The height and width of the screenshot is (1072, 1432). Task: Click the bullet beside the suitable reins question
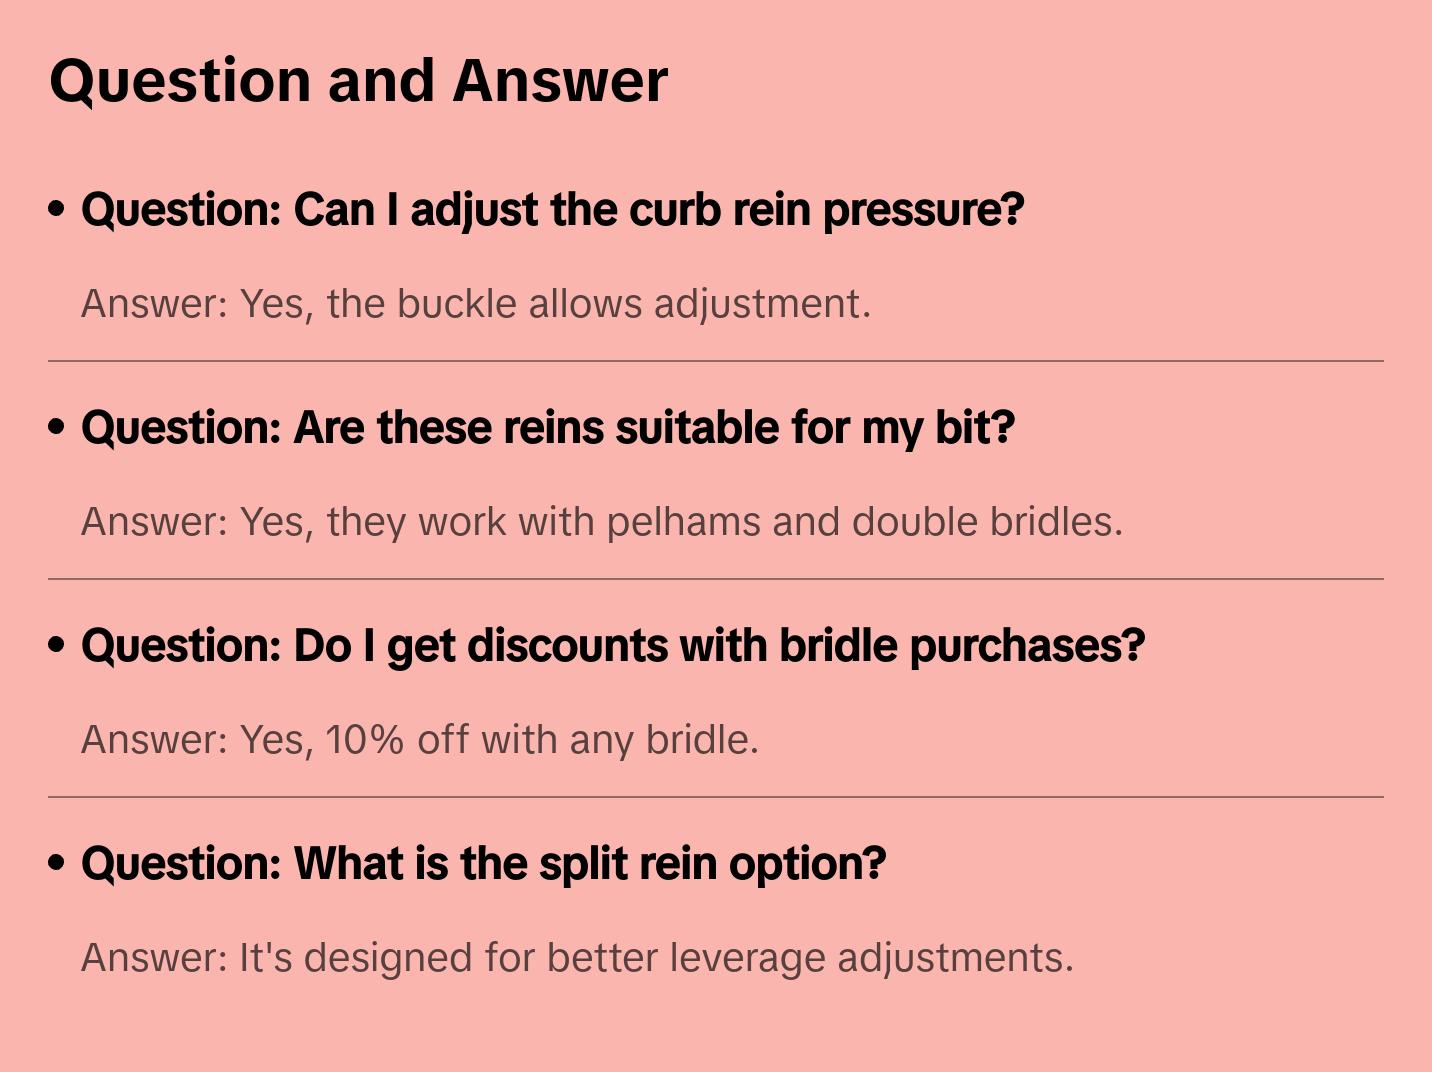57,427
